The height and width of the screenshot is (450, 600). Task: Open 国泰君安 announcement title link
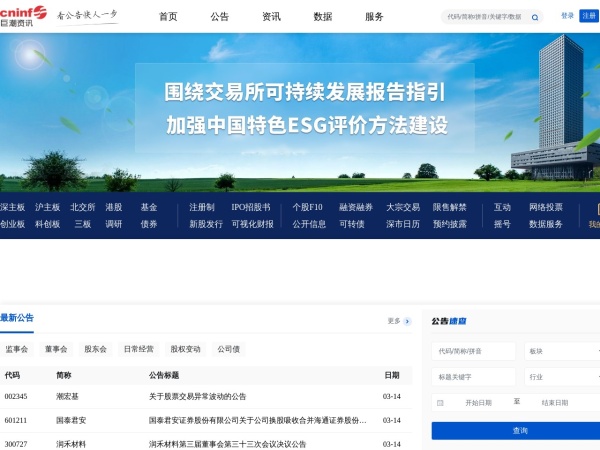tap(258, 421)
